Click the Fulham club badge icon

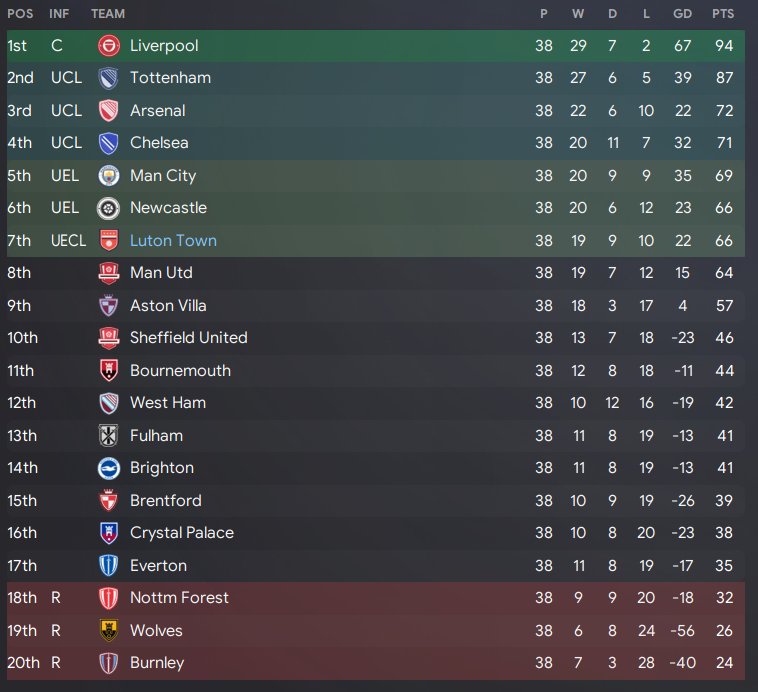click(109, 436)
